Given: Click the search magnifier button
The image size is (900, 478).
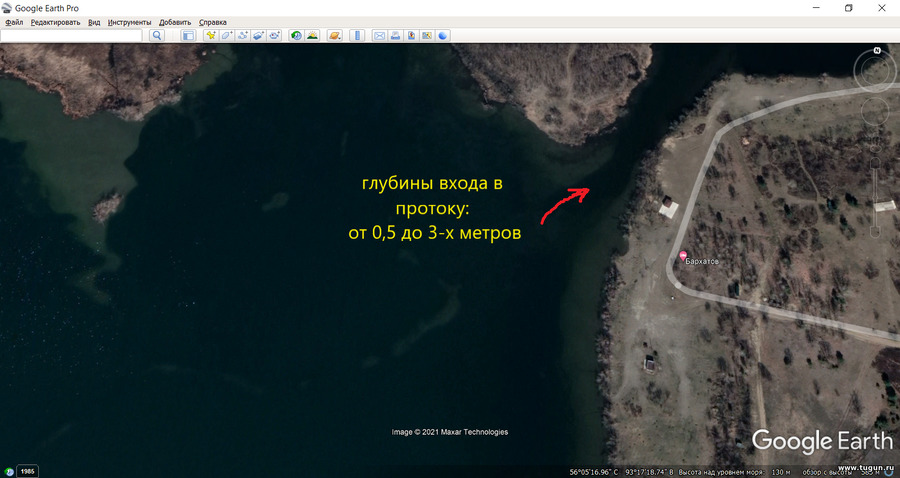Looking at the screenshot, I should coord(157,36).
